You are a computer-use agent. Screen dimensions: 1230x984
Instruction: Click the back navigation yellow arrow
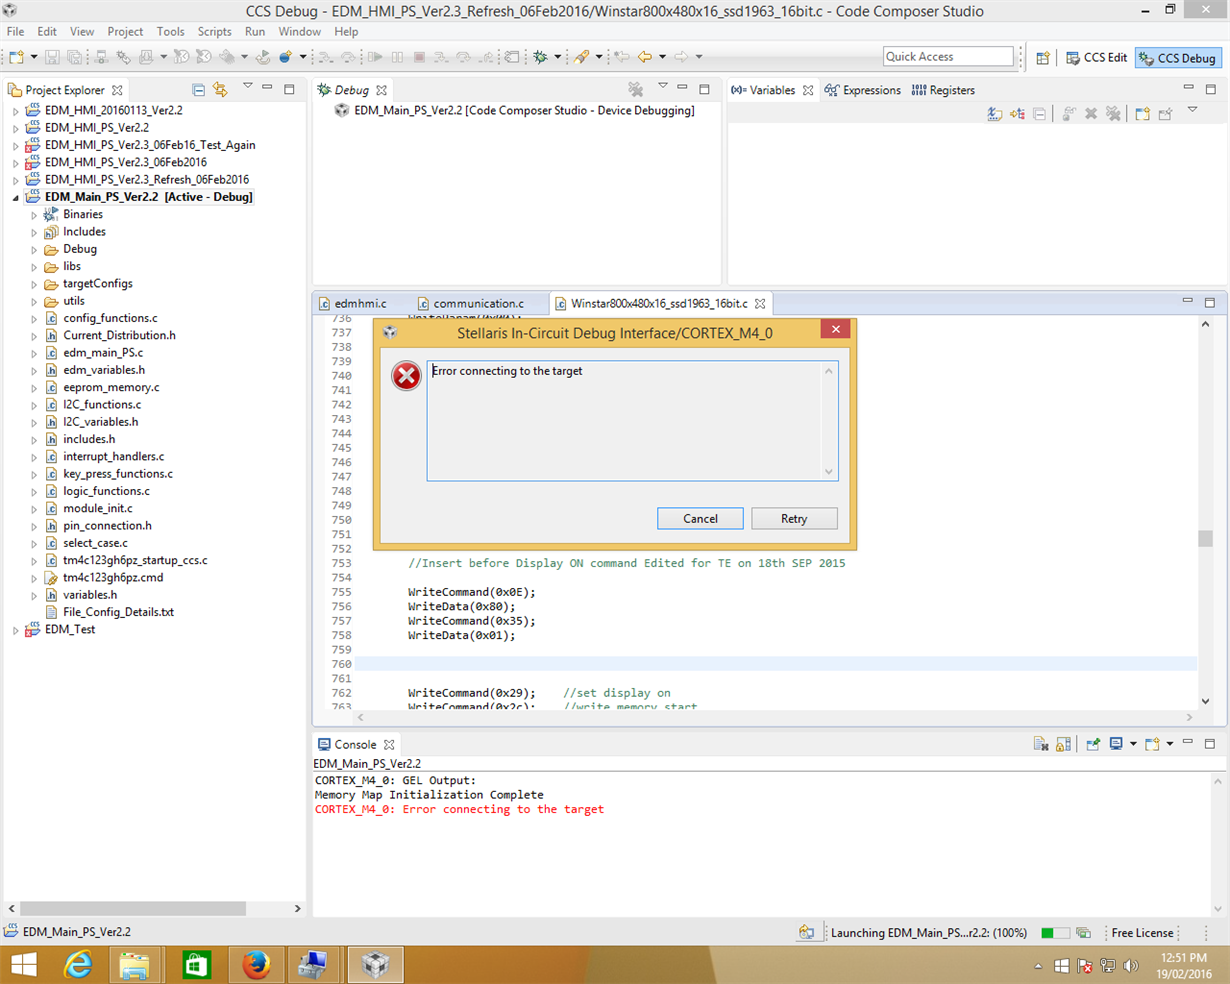pyautogui.click(x=645, y=57)
